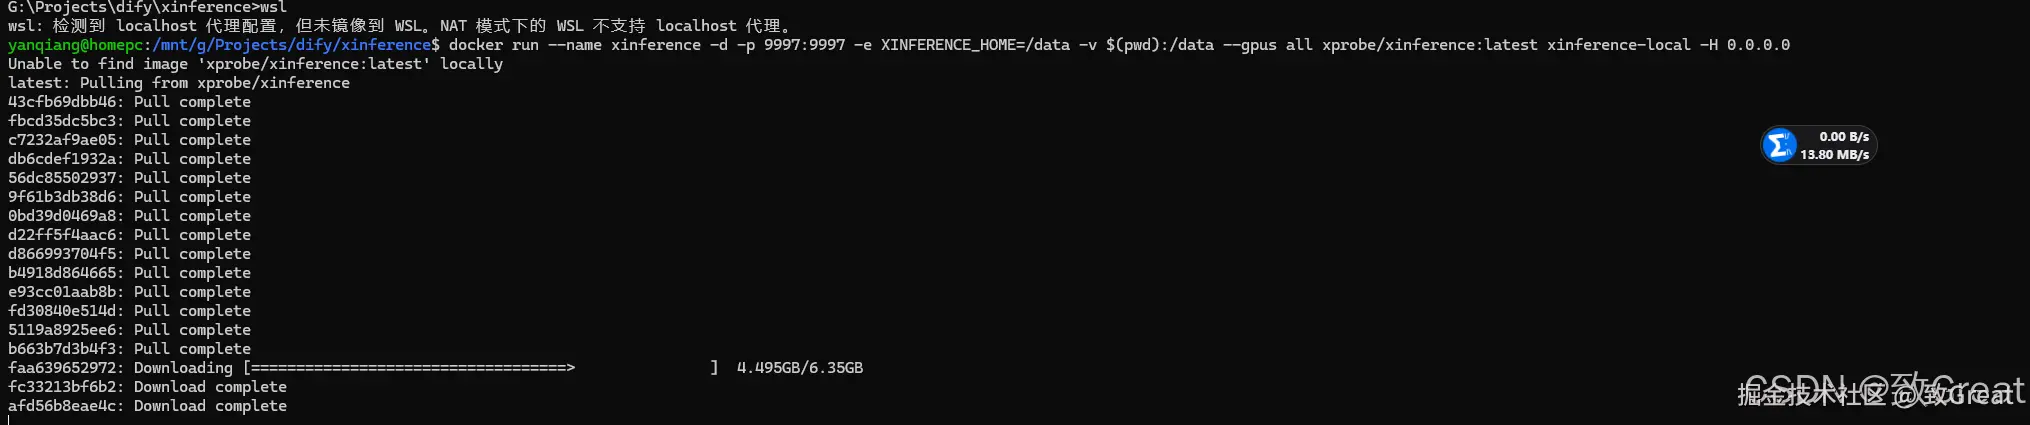Click the 4.495GB/6.35GB download size text
Viewport: 2030px width, 425px height.
click(x=800, y=368)
